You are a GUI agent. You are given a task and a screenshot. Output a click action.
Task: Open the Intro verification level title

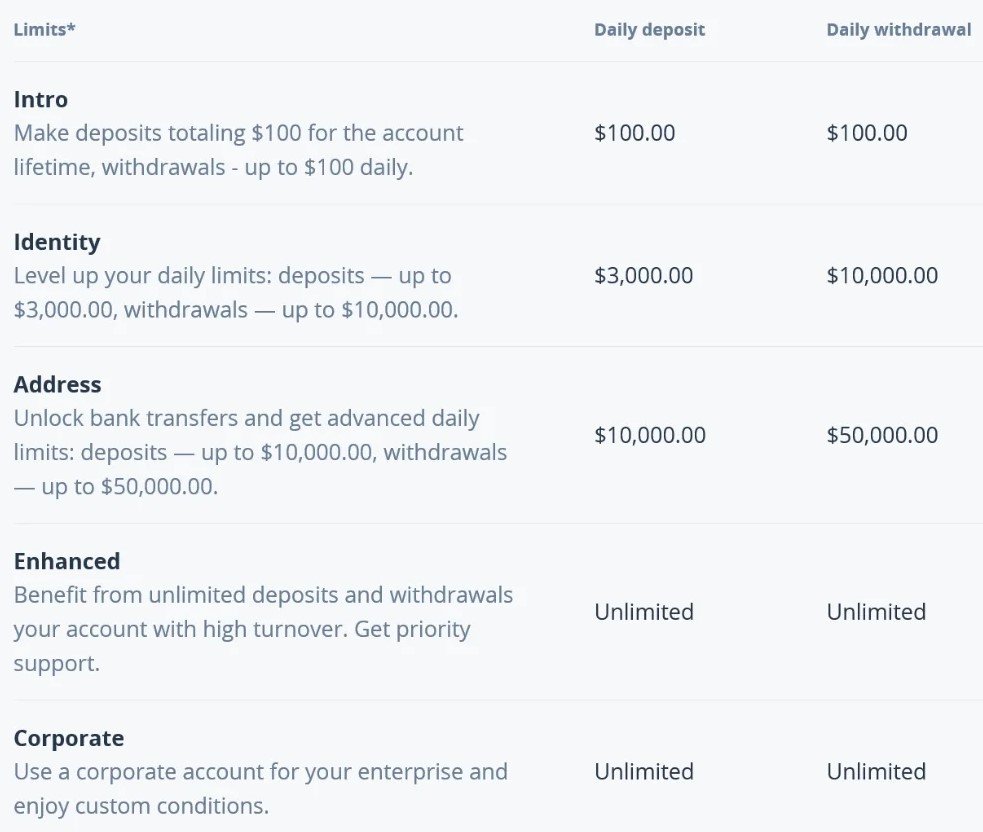(x=41, y=100)
